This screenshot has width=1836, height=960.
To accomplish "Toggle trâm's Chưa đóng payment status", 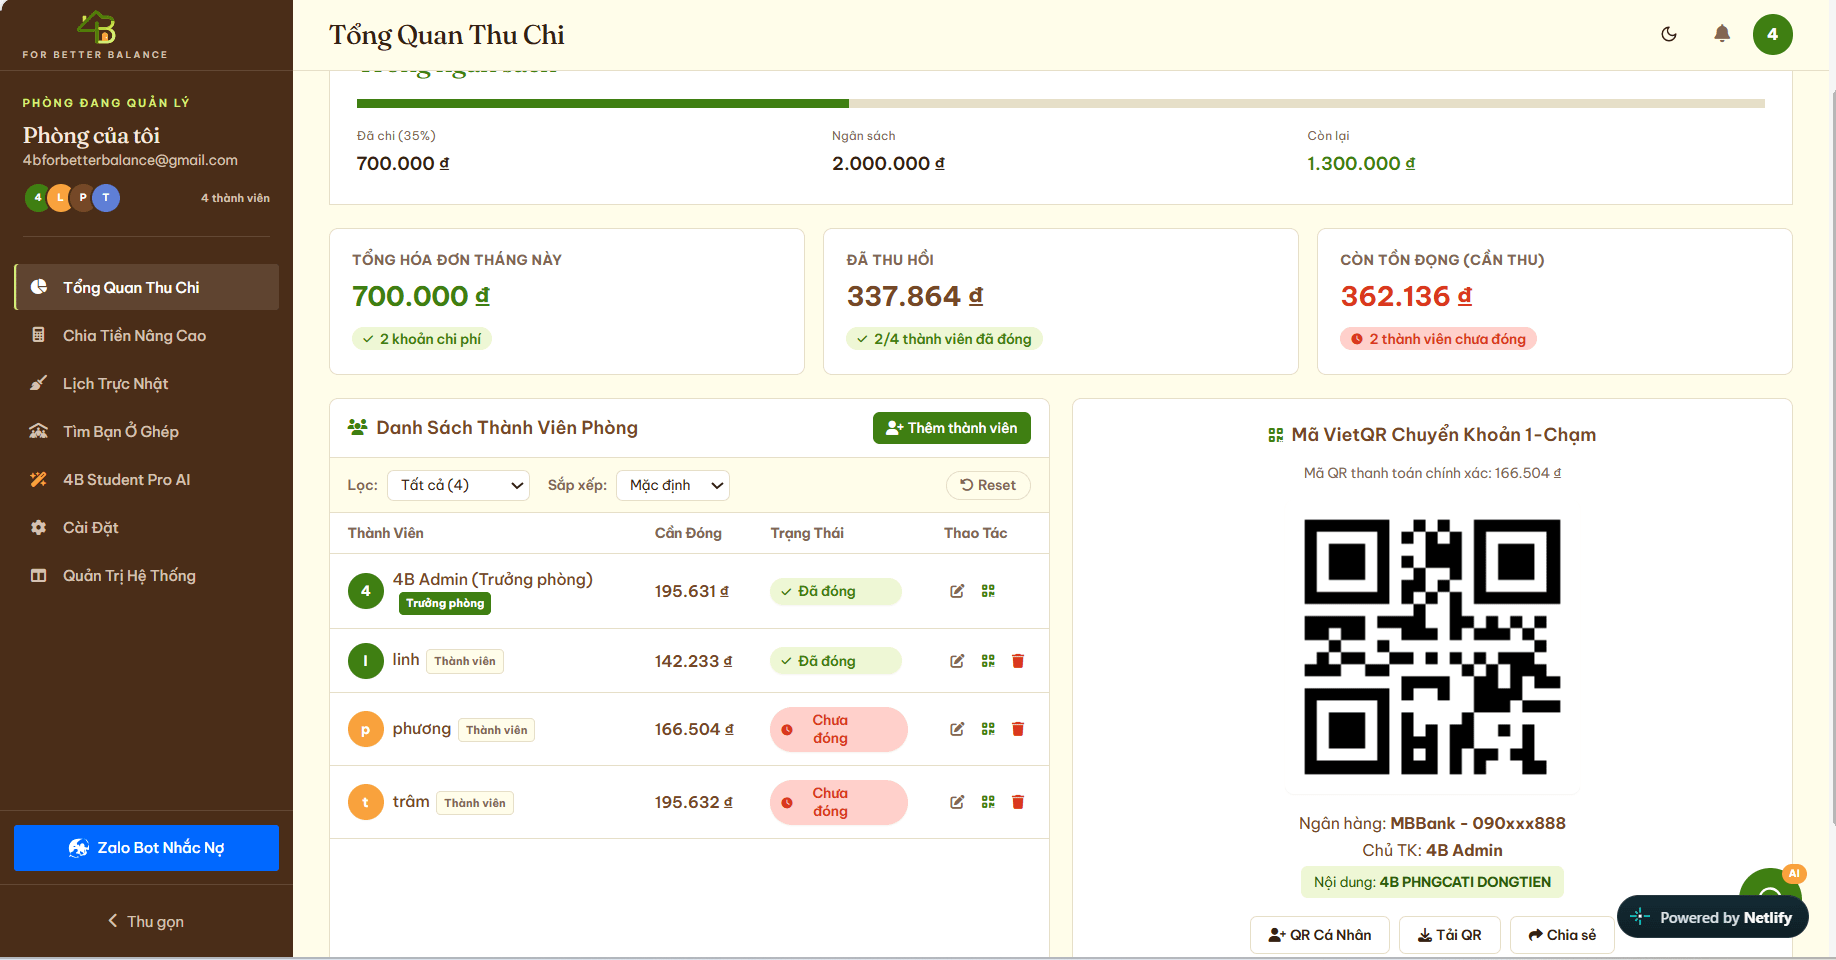I will pos(838,802).
